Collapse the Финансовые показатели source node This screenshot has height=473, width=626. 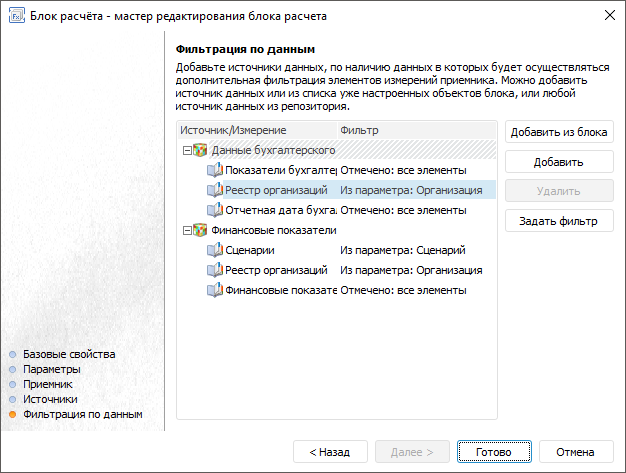click(187, 230)
